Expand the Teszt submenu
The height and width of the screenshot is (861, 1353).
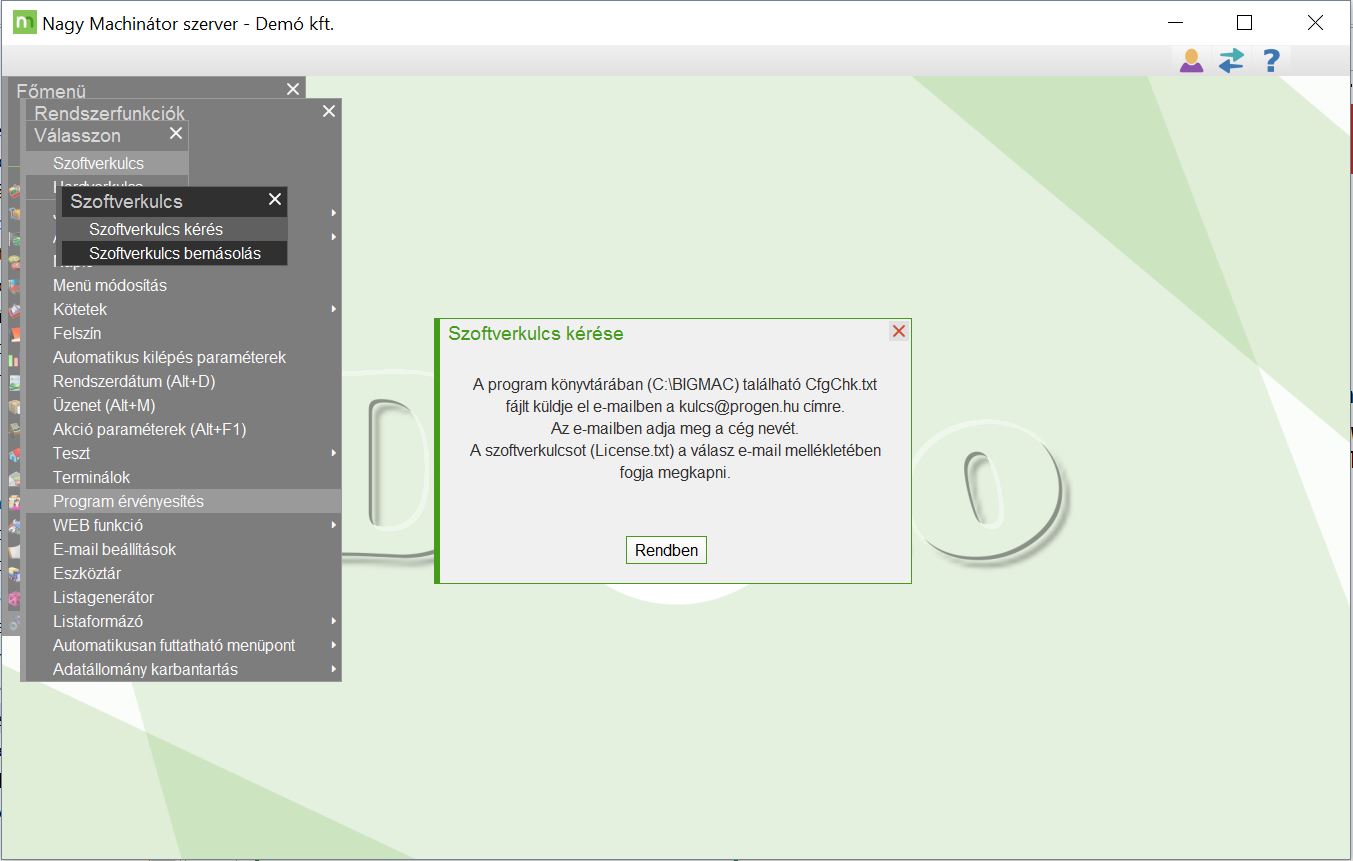point(181,453)
